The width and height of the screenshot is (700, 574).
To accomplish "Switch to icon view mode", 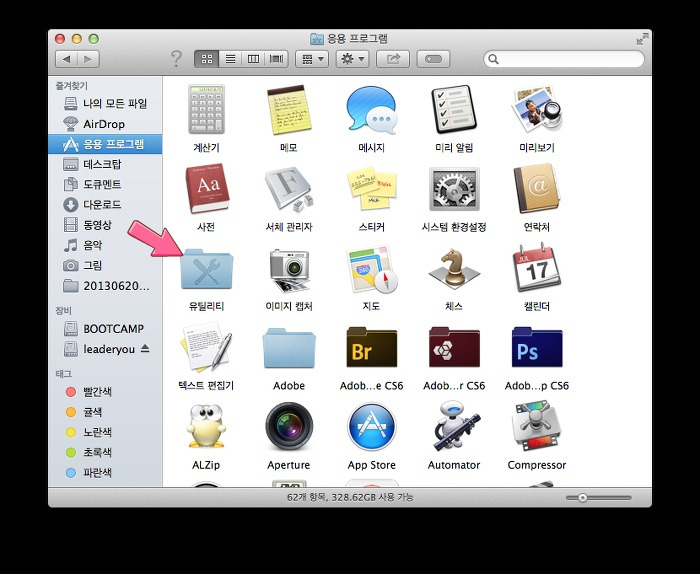I will click(x=207, y=59).
